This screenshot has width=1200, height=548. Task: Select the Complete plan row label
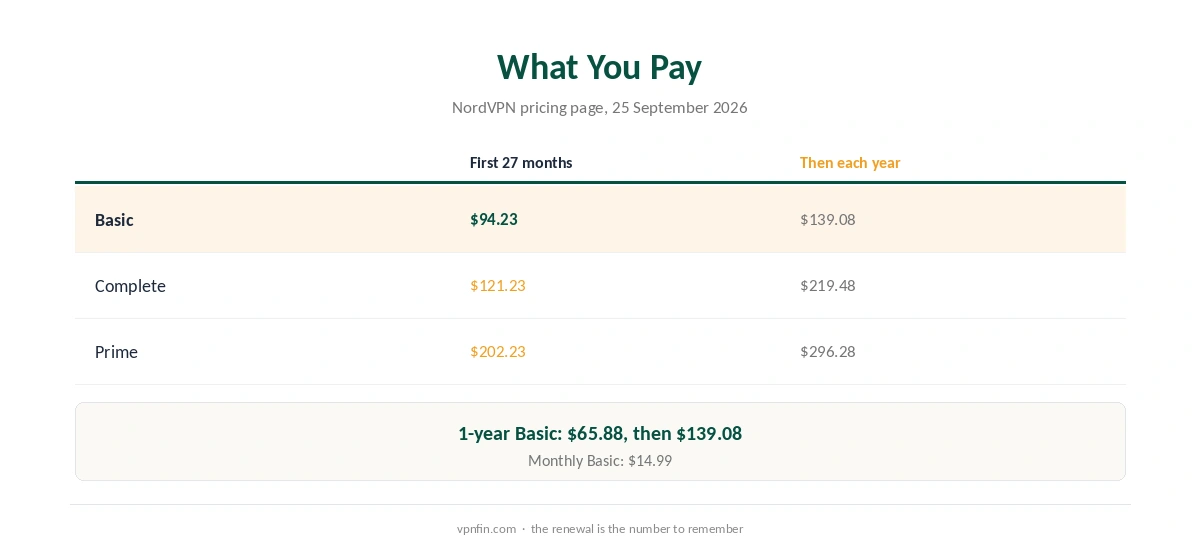pyautogui.click(x=130, y=286)
